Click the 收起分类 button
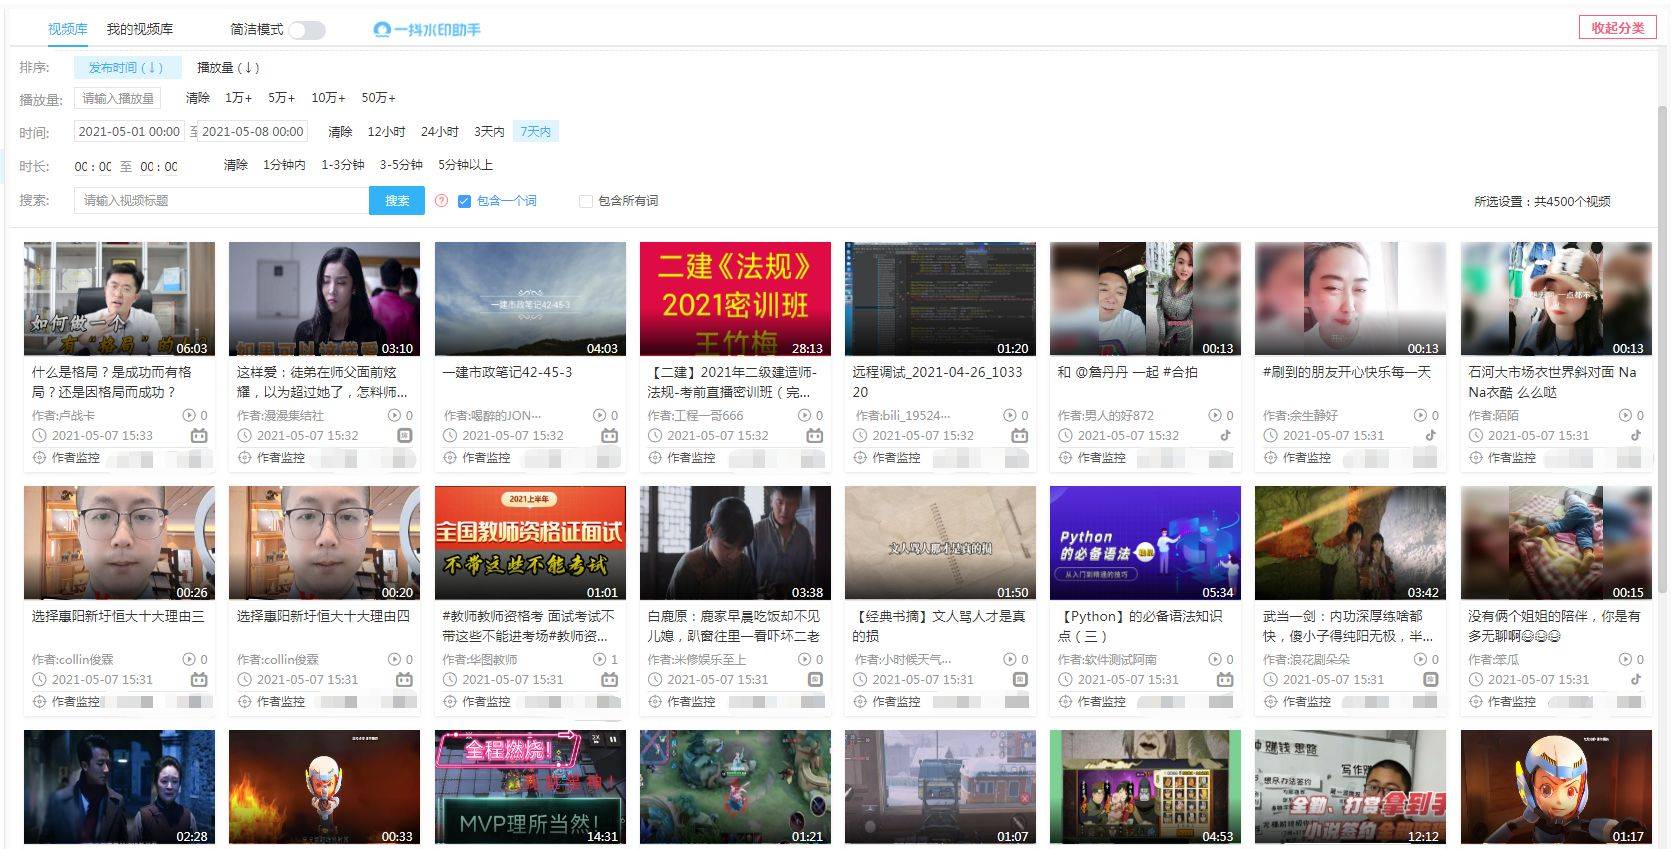This screenshot has width=1671, height=849. 1618,28
